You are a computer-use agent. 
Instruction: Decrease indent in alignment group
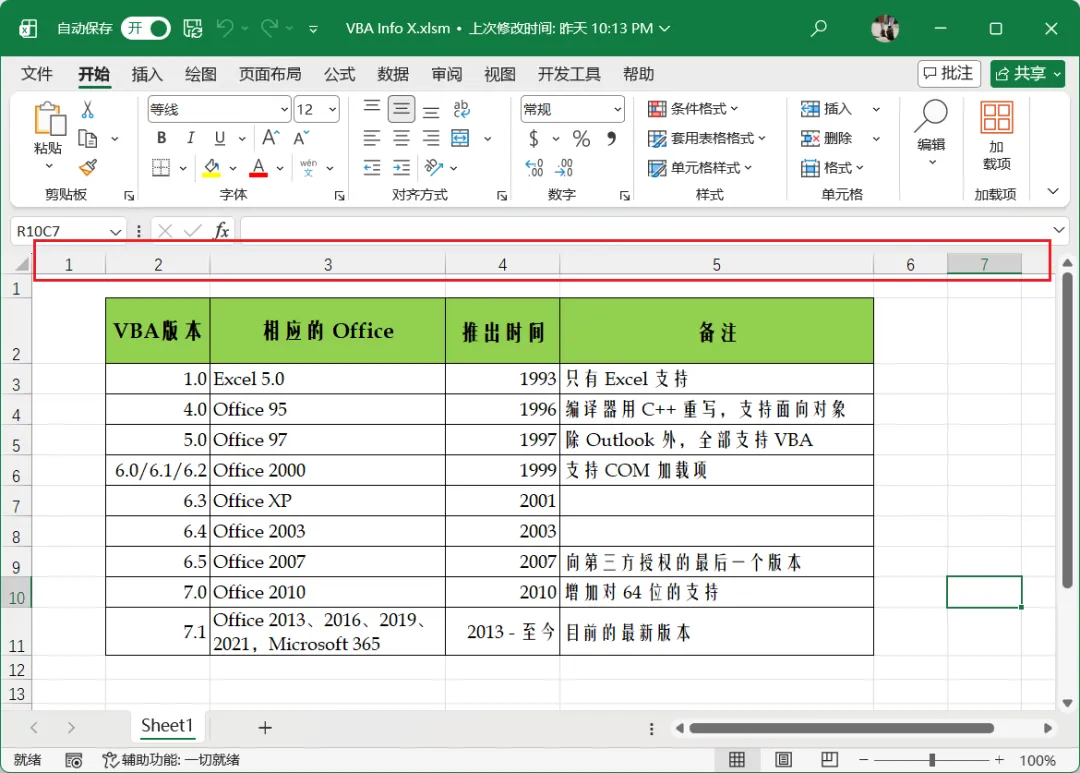372,167
